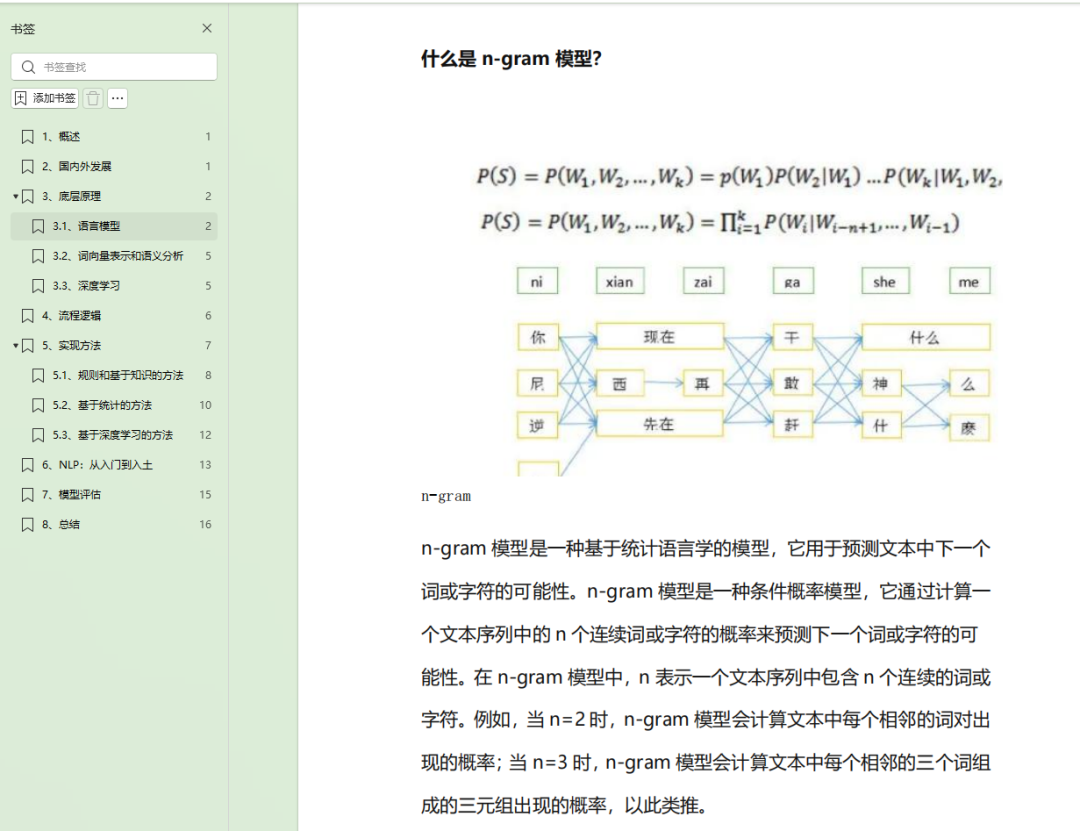This screenshot has height=831, width=1080.
Task: Select the 3、底层原理 bookmark
Action: (114, 196)
